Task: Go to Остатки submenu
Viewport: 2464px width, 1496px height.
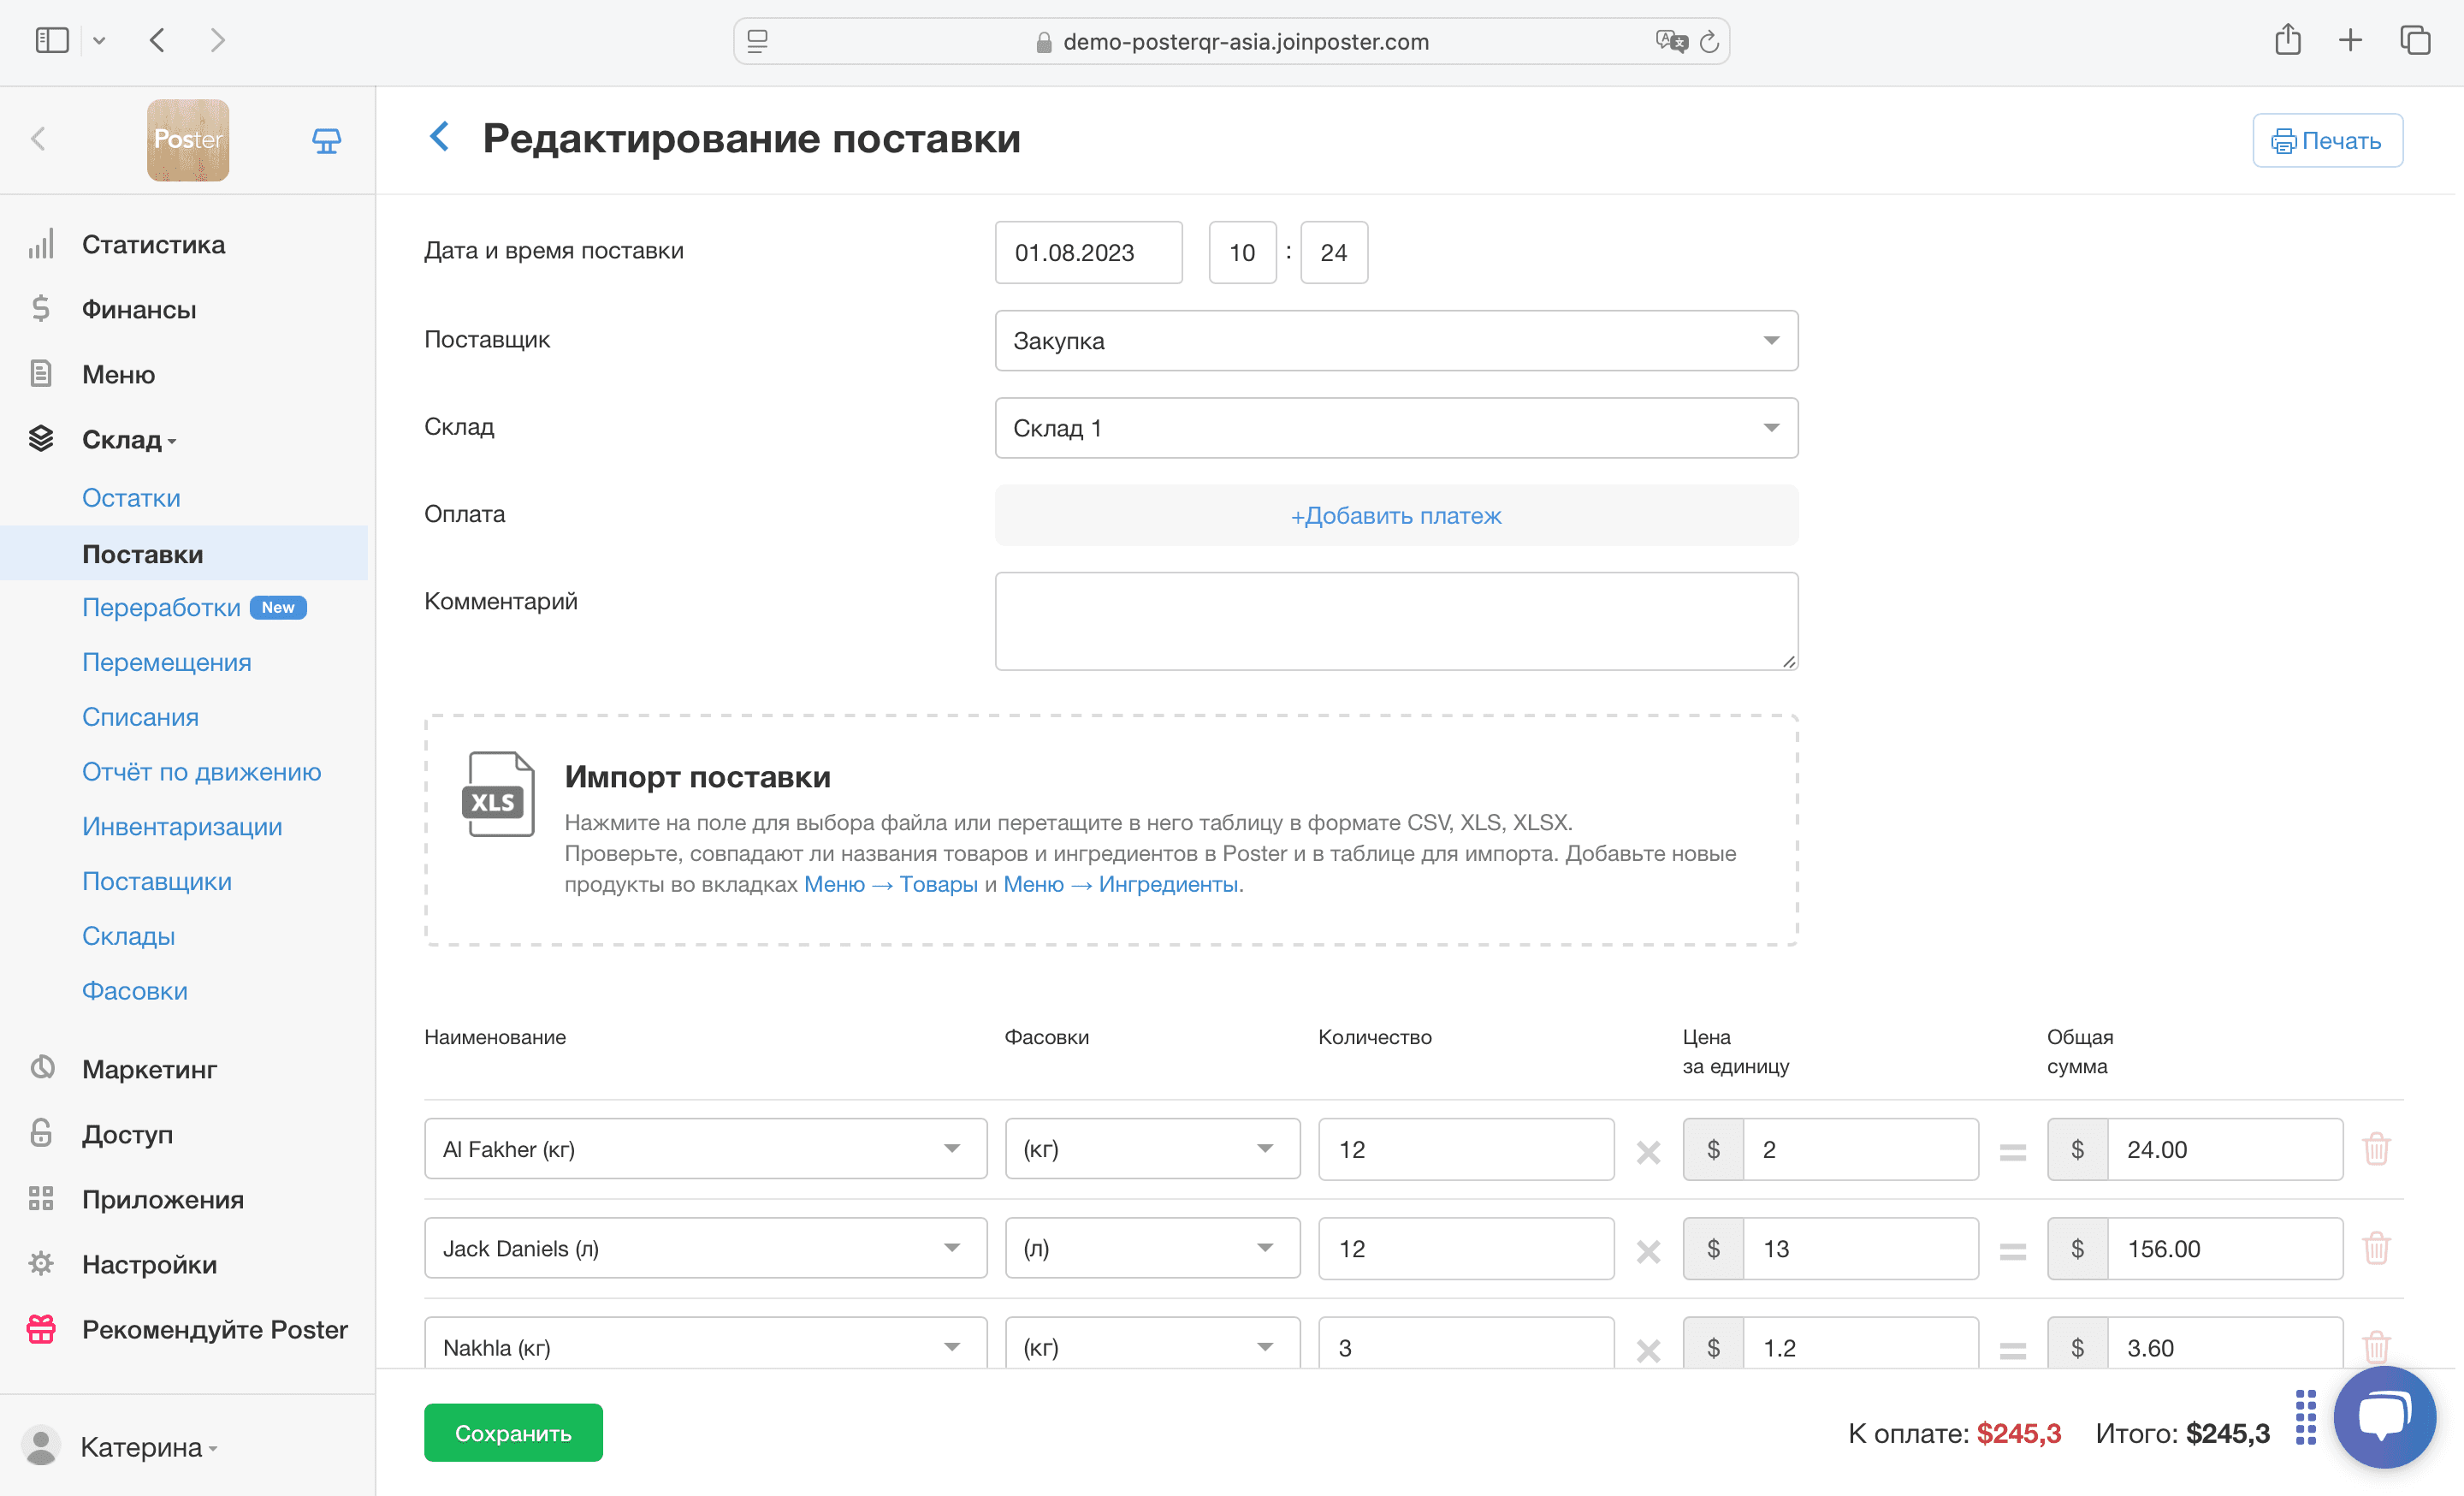Action: coord(131,498)
